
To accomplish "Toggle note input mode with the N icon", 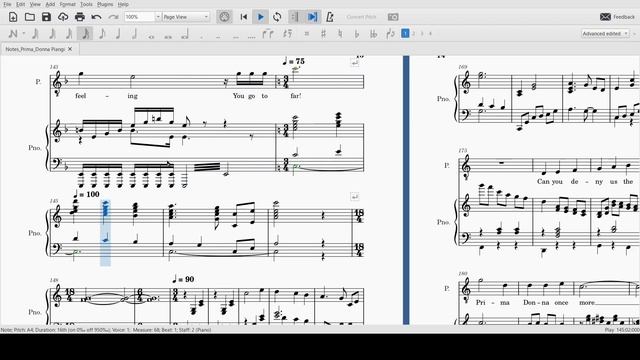I will pyautogui.click(x=13, y=34).
